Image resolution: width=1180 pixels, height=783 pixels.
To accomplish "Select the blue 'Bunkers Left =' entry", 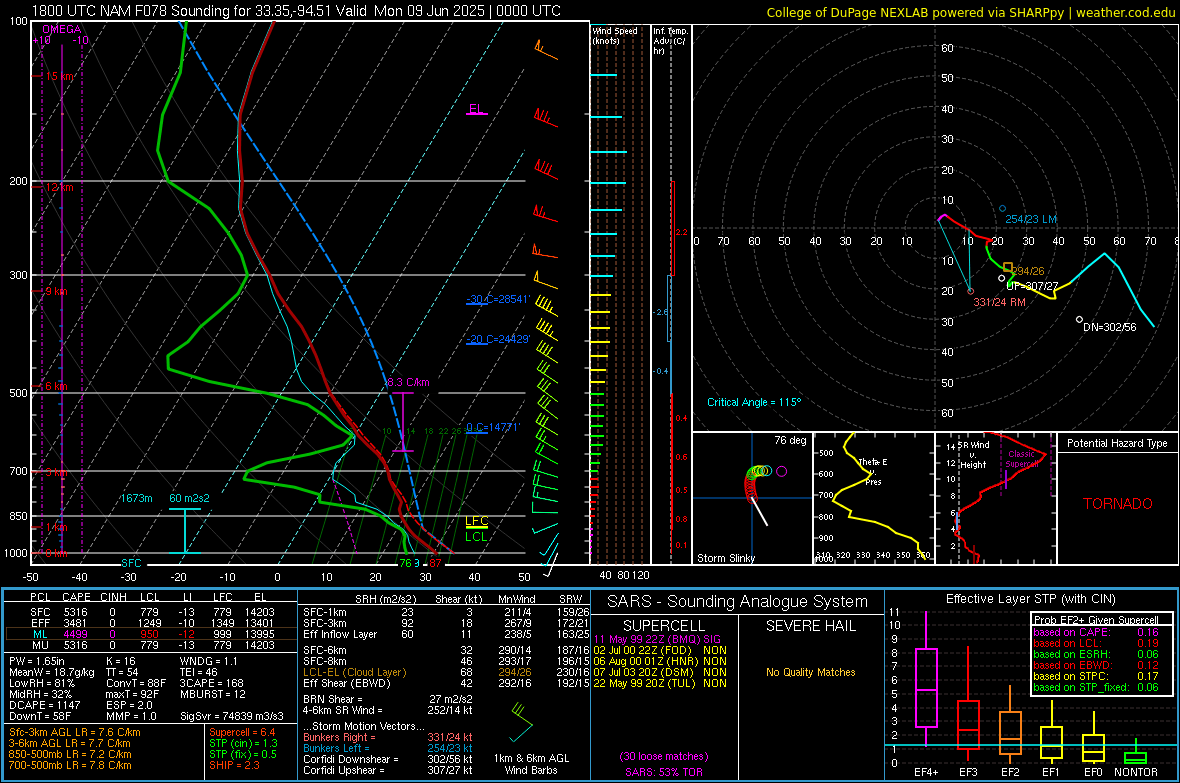I will pyautogui.click(x=388, y=748).
